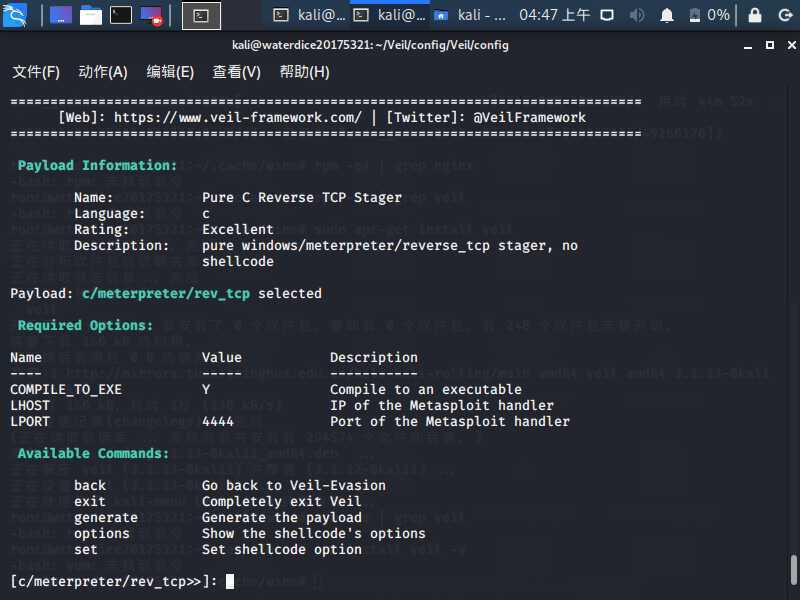The height and width of the screenshot is (600, 800).
Task: Select the active terminal taskbar button
Action: point(202,16)
